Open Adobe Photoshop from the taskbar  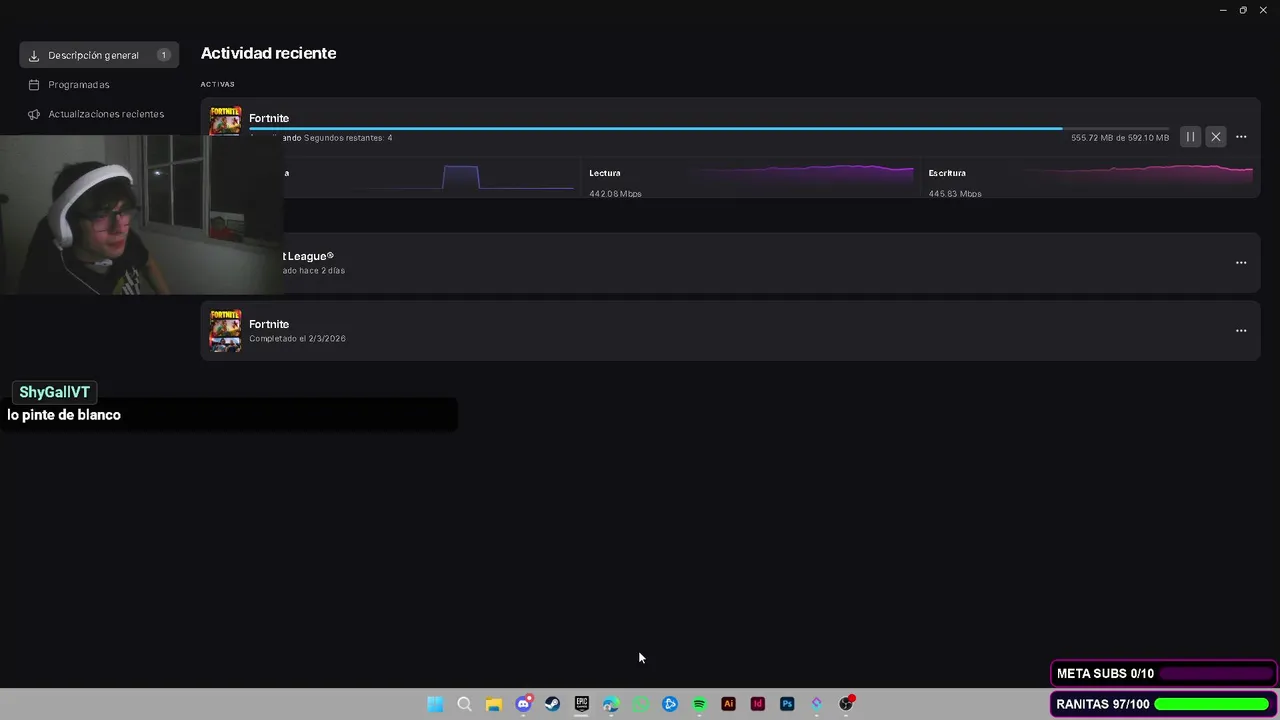(787, 704)
